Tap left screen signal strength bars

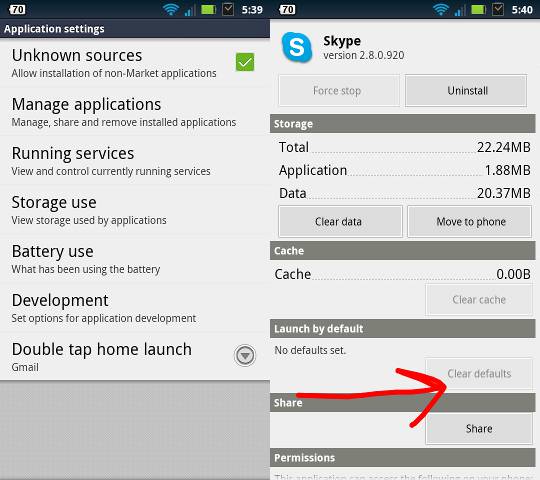(189, 10)
